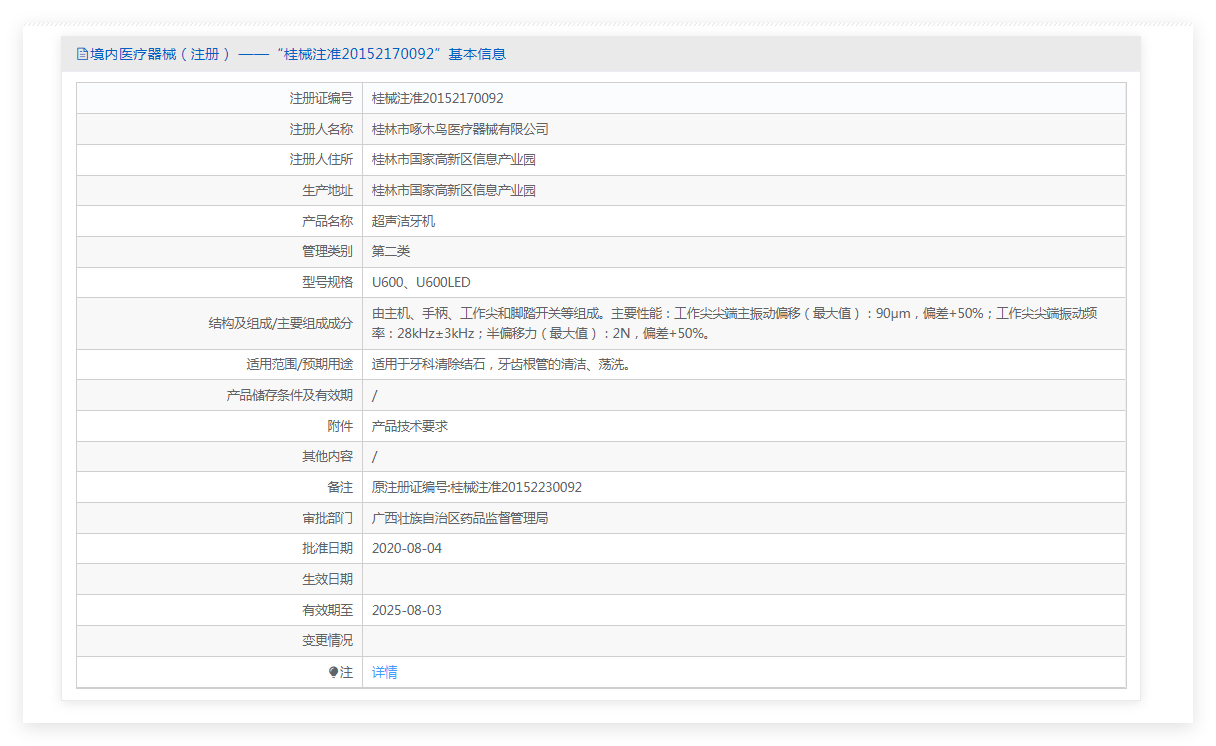1216x746 pixels.
Task: Click the 注册证编号 label cell
Action: coord(220,98)
